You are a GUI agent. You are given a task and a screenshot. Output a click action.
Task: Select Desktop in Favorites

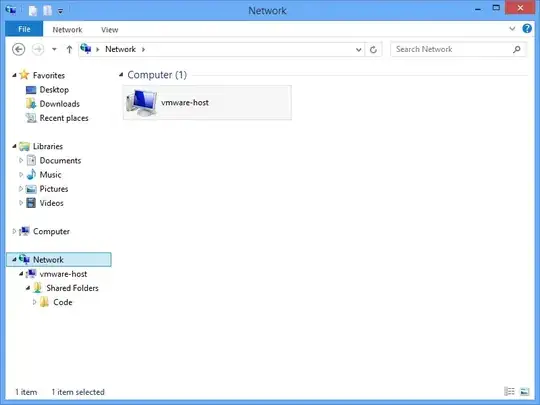(x=54, y=90)
